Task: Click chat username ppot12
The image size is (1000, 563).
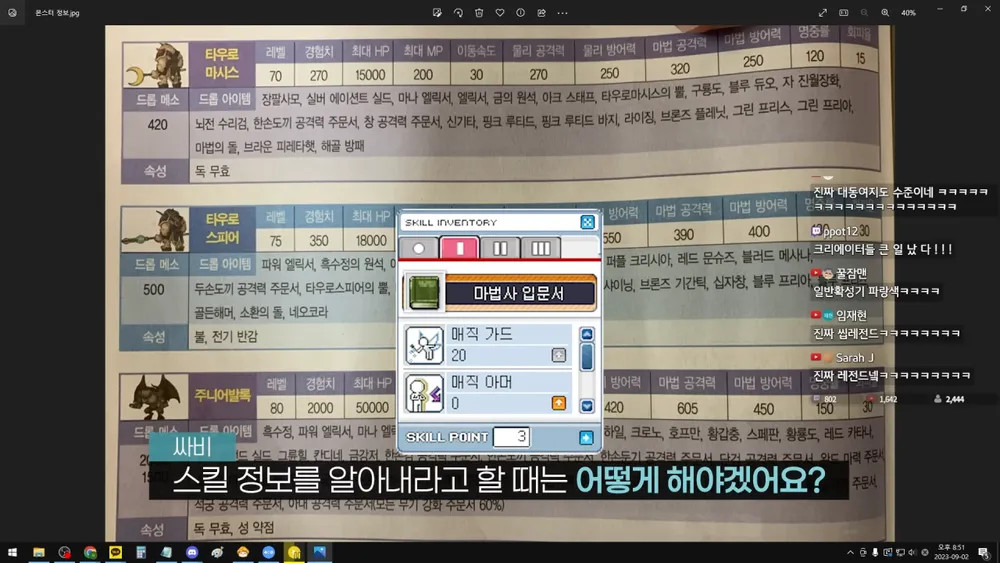Action: pyautogui.click(x=841, y=231)
